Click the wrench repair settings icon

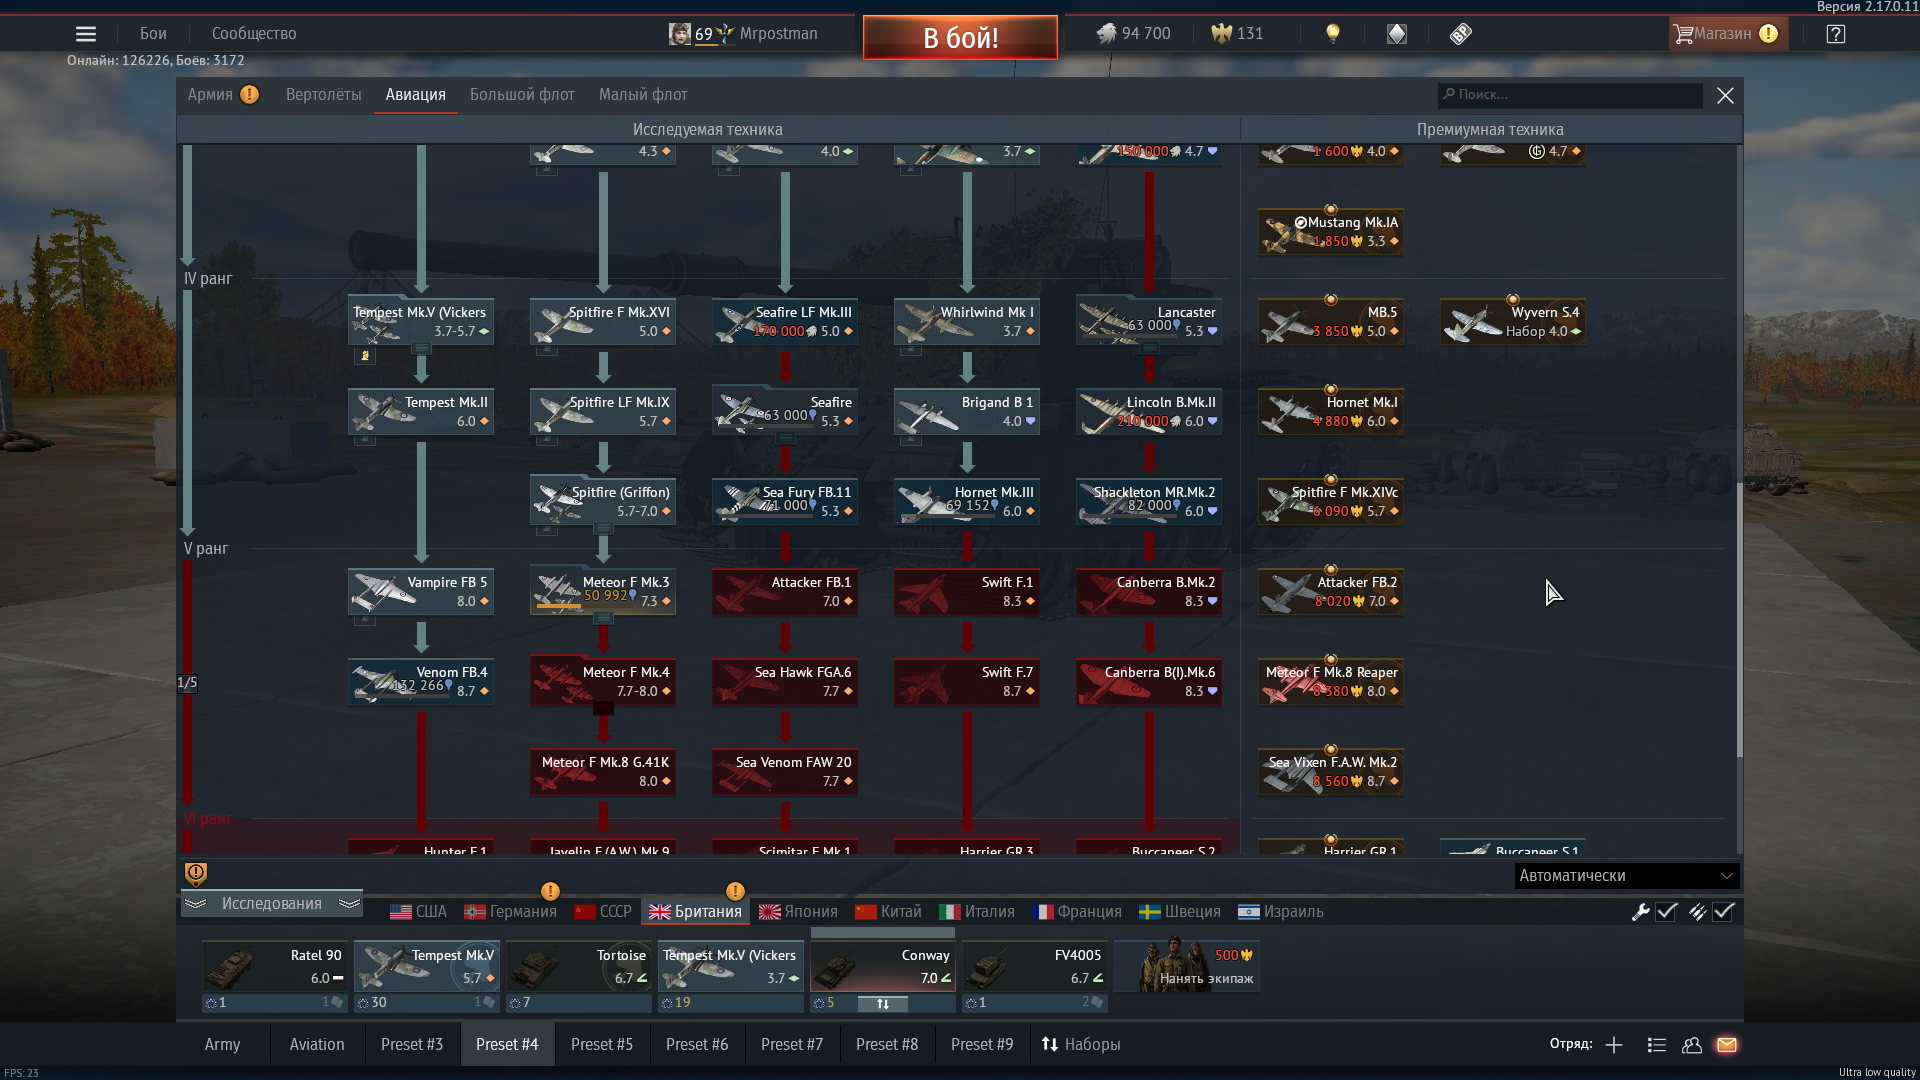[1640, 911]
